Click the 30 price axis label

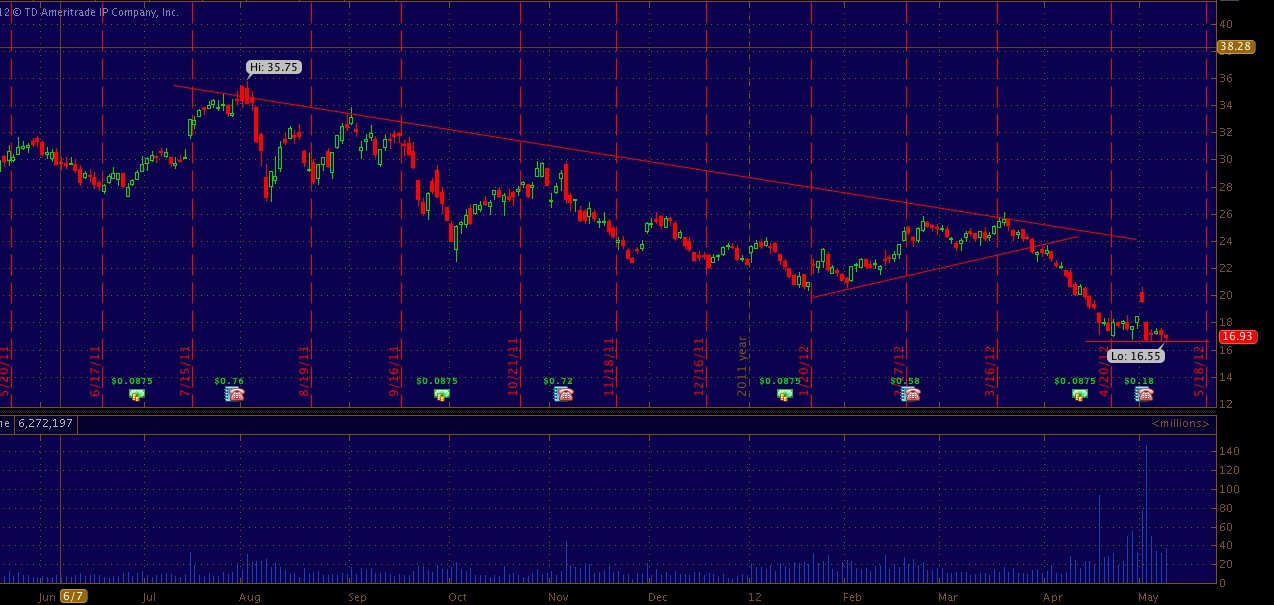click(1225, 159)
